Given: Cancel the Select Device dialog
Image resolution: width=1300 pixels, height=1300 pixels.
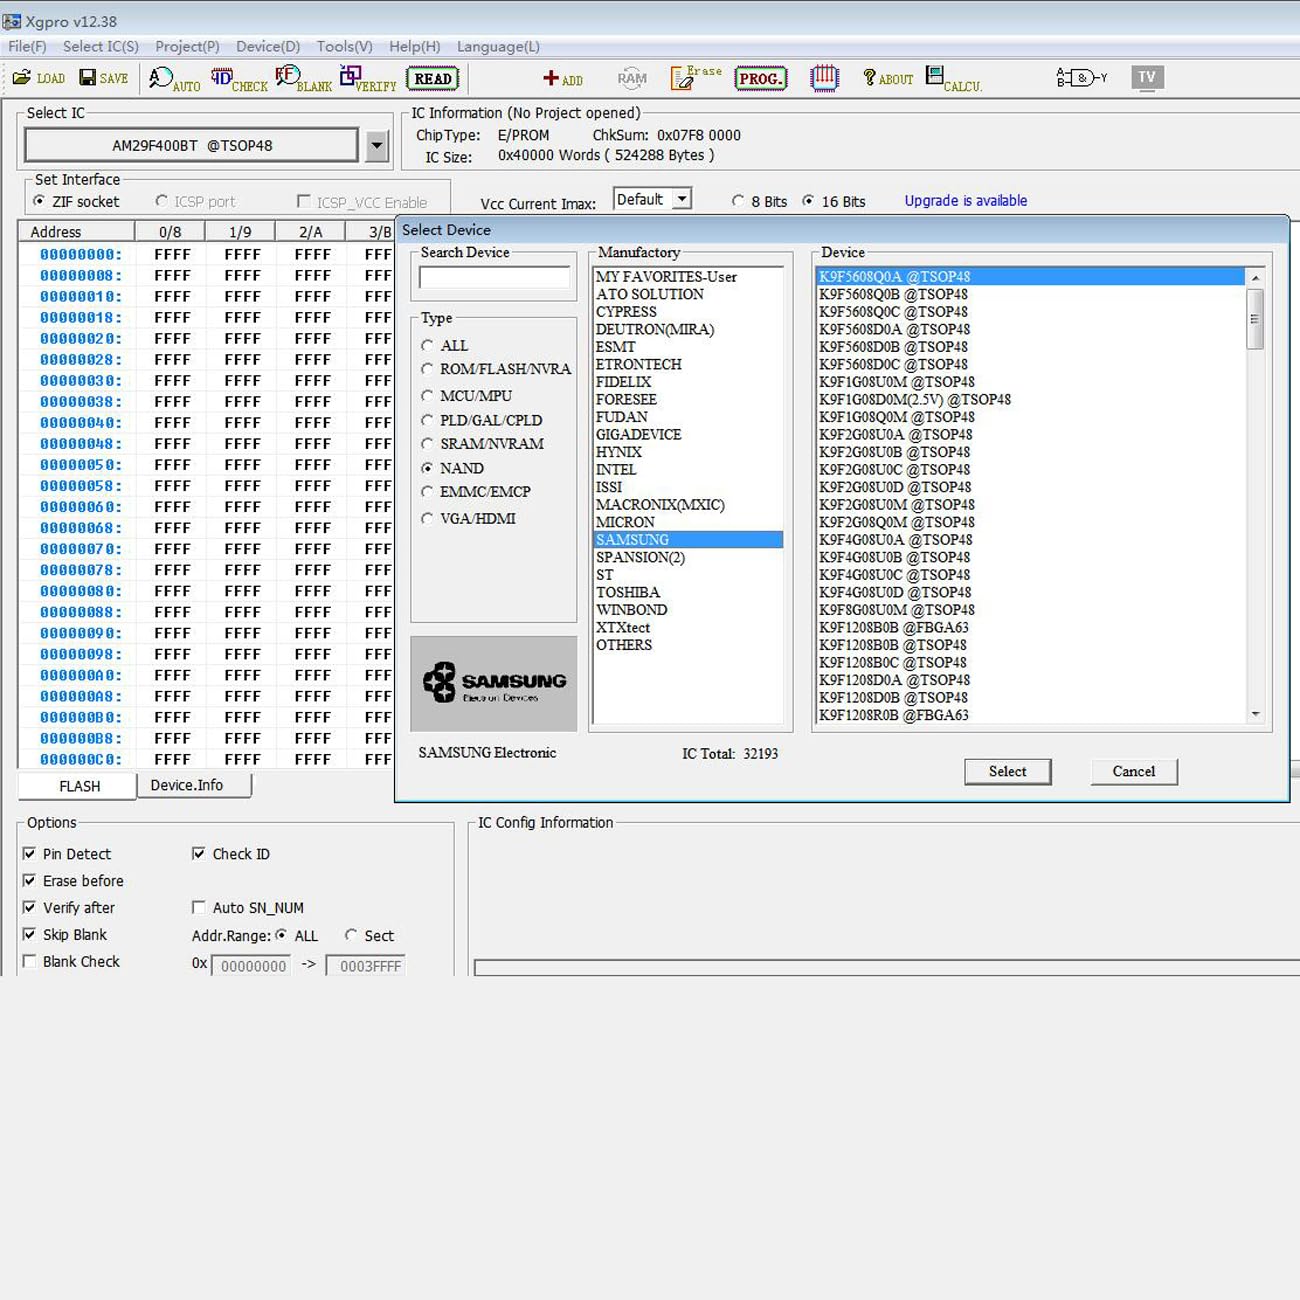Looking at the screenshot, I should coord(1134,771).
